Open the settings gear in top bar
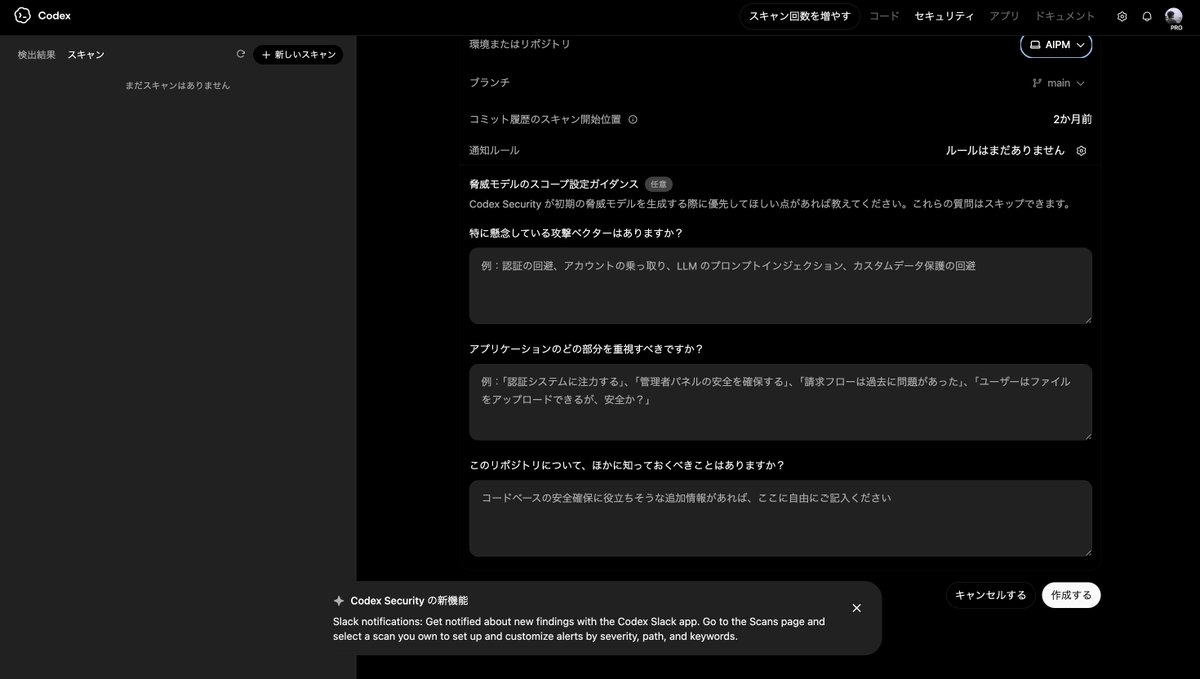 pyautogui.click(x=1122, y=16)
